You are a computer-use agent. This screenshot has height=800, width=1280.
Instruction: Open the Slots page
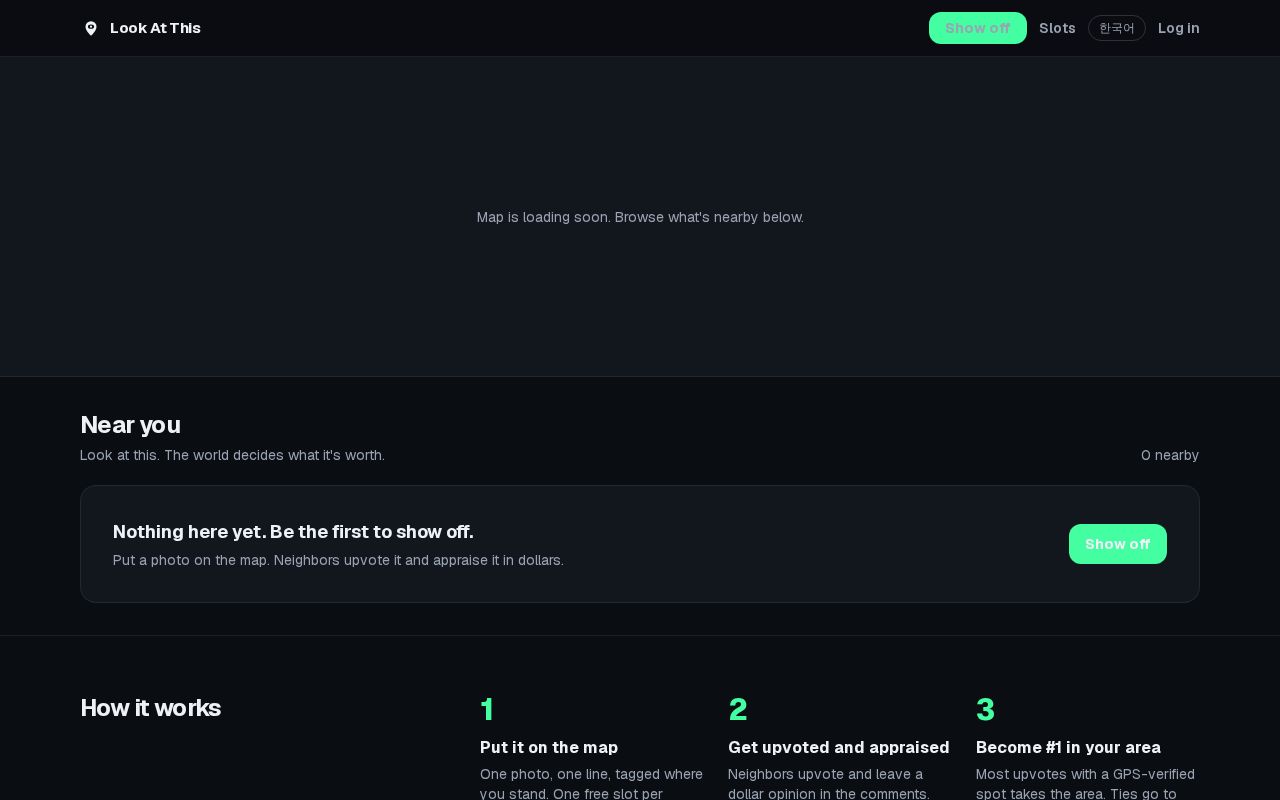1057,28
